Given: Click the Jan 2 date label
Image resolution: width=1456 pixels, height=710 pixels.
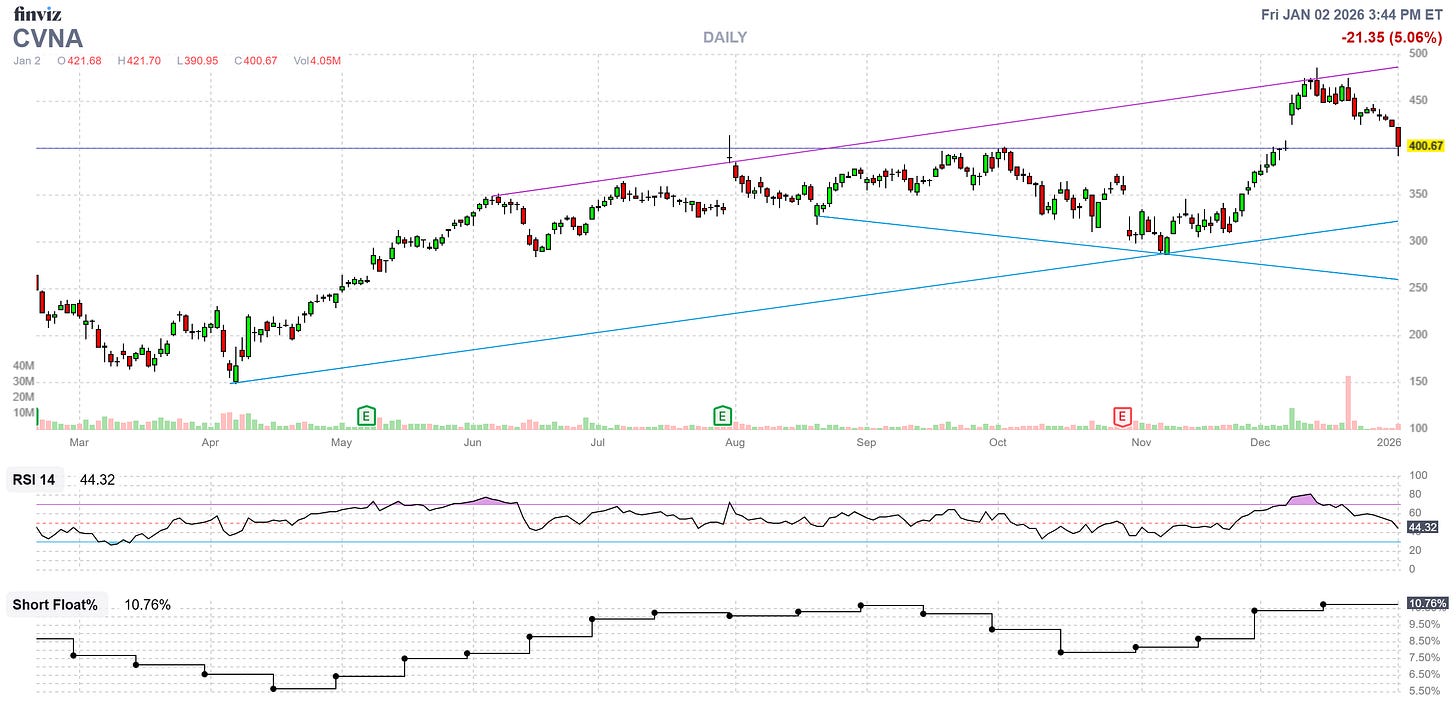Looking at the screenshot, I should click(x=26, y=61).
